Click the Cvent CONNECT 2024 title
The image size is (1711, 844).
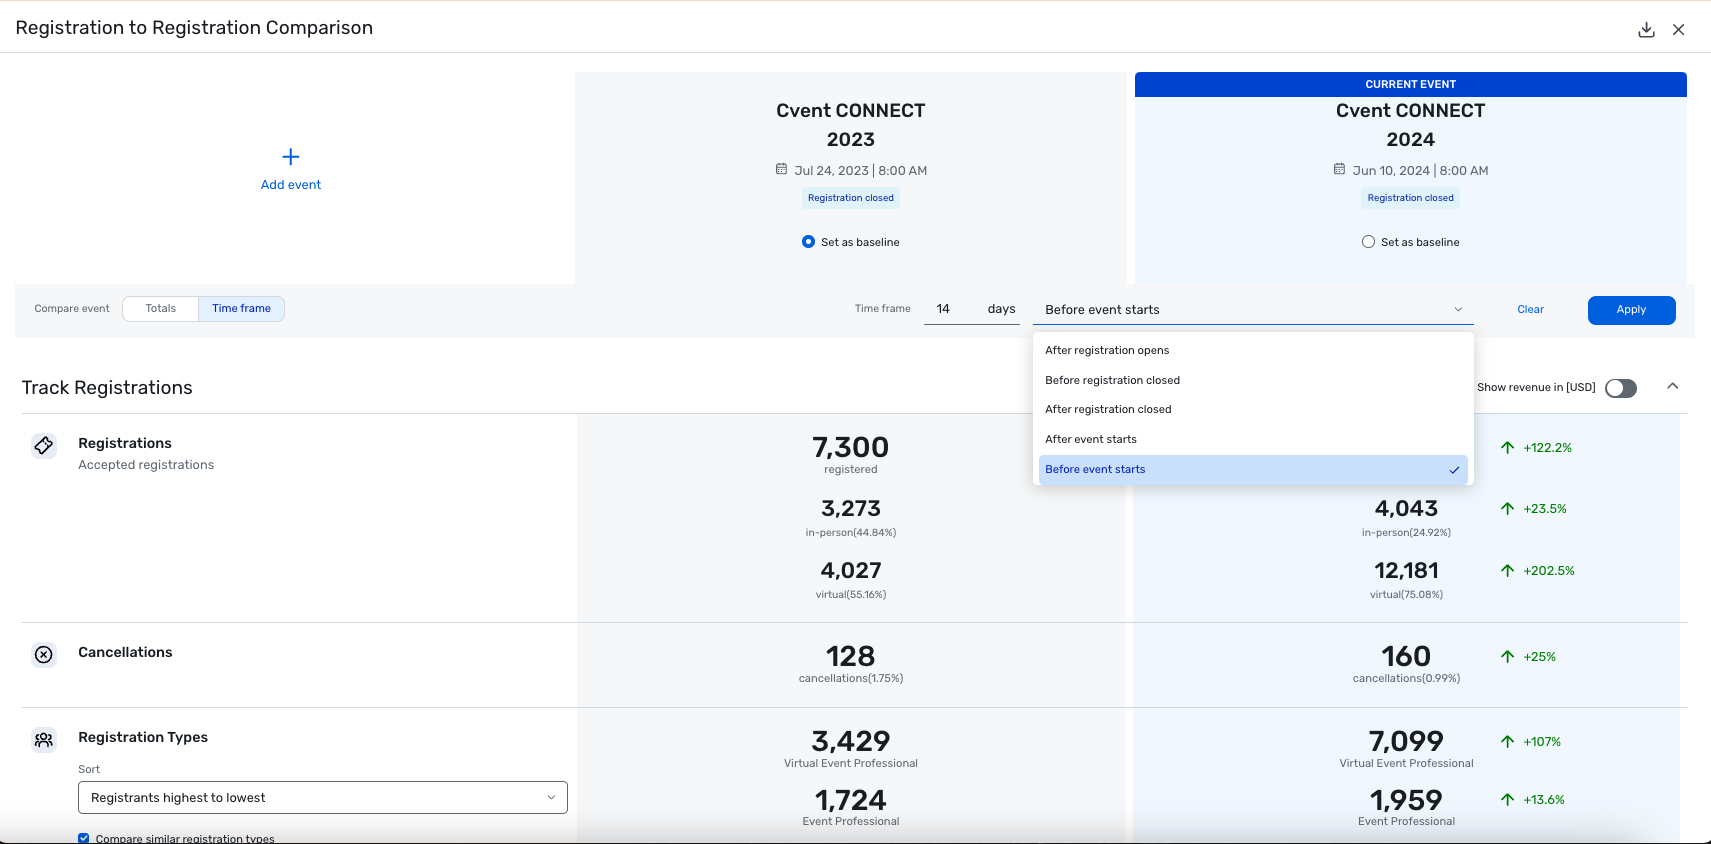click(1410, 125)
